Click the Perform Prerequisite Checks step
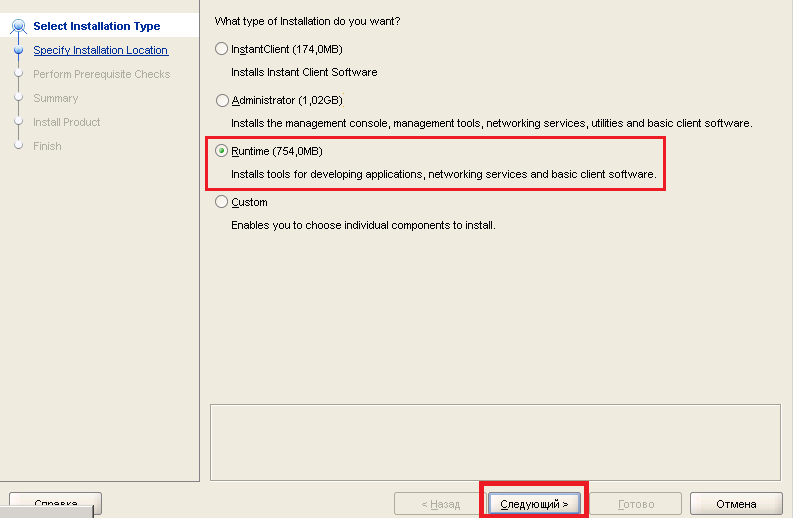This screenshot has width=793, height=518. click(x=102, y=74)
